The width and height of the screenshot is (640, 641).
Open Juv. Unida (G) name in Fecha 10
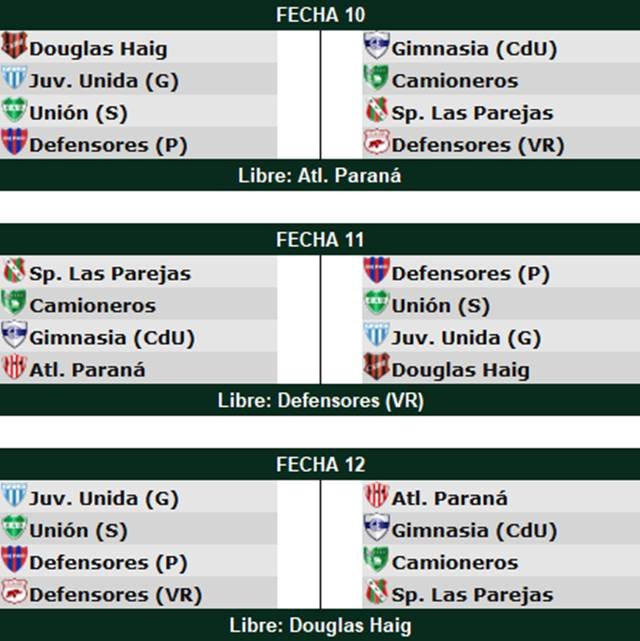point(104,81)
